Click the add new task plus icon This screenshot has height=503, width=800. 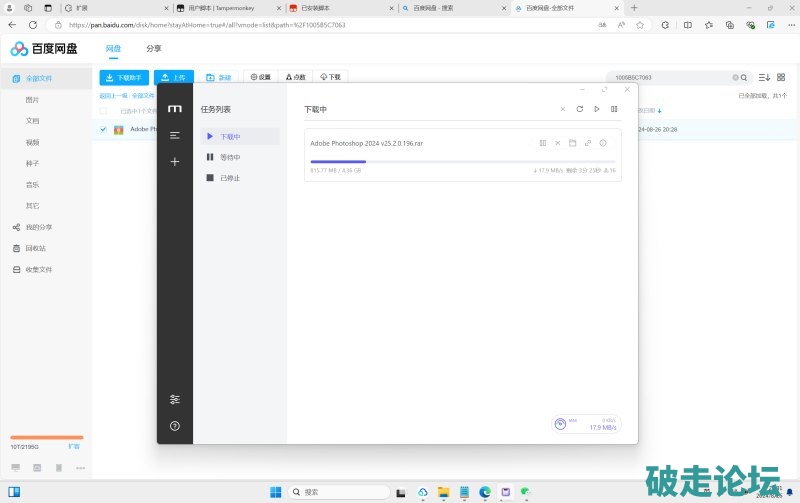coord(175,161)
